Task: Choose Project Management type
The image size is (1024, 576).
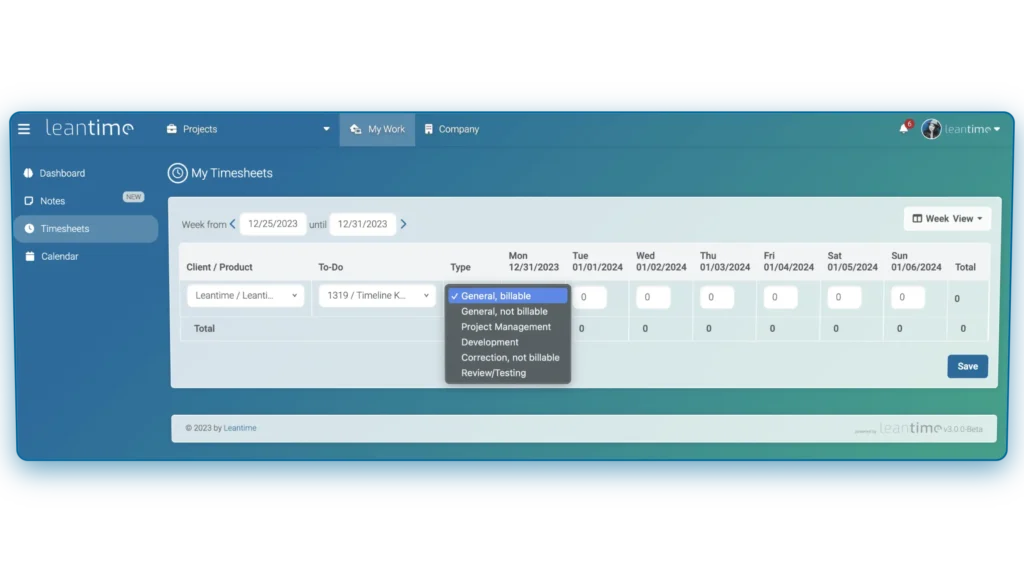Action: pos(507,327)
